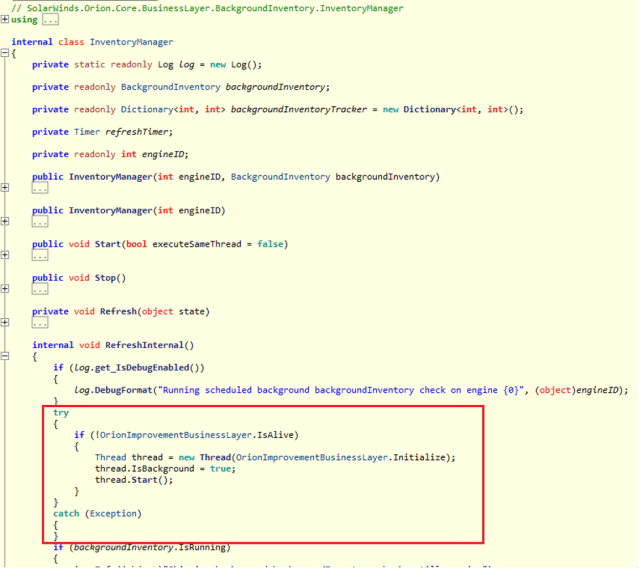The image size is (639, 568).
Task: Click the ellipsis placeholder under Start method
Action: pyautogui.click(x=40, y=255)
